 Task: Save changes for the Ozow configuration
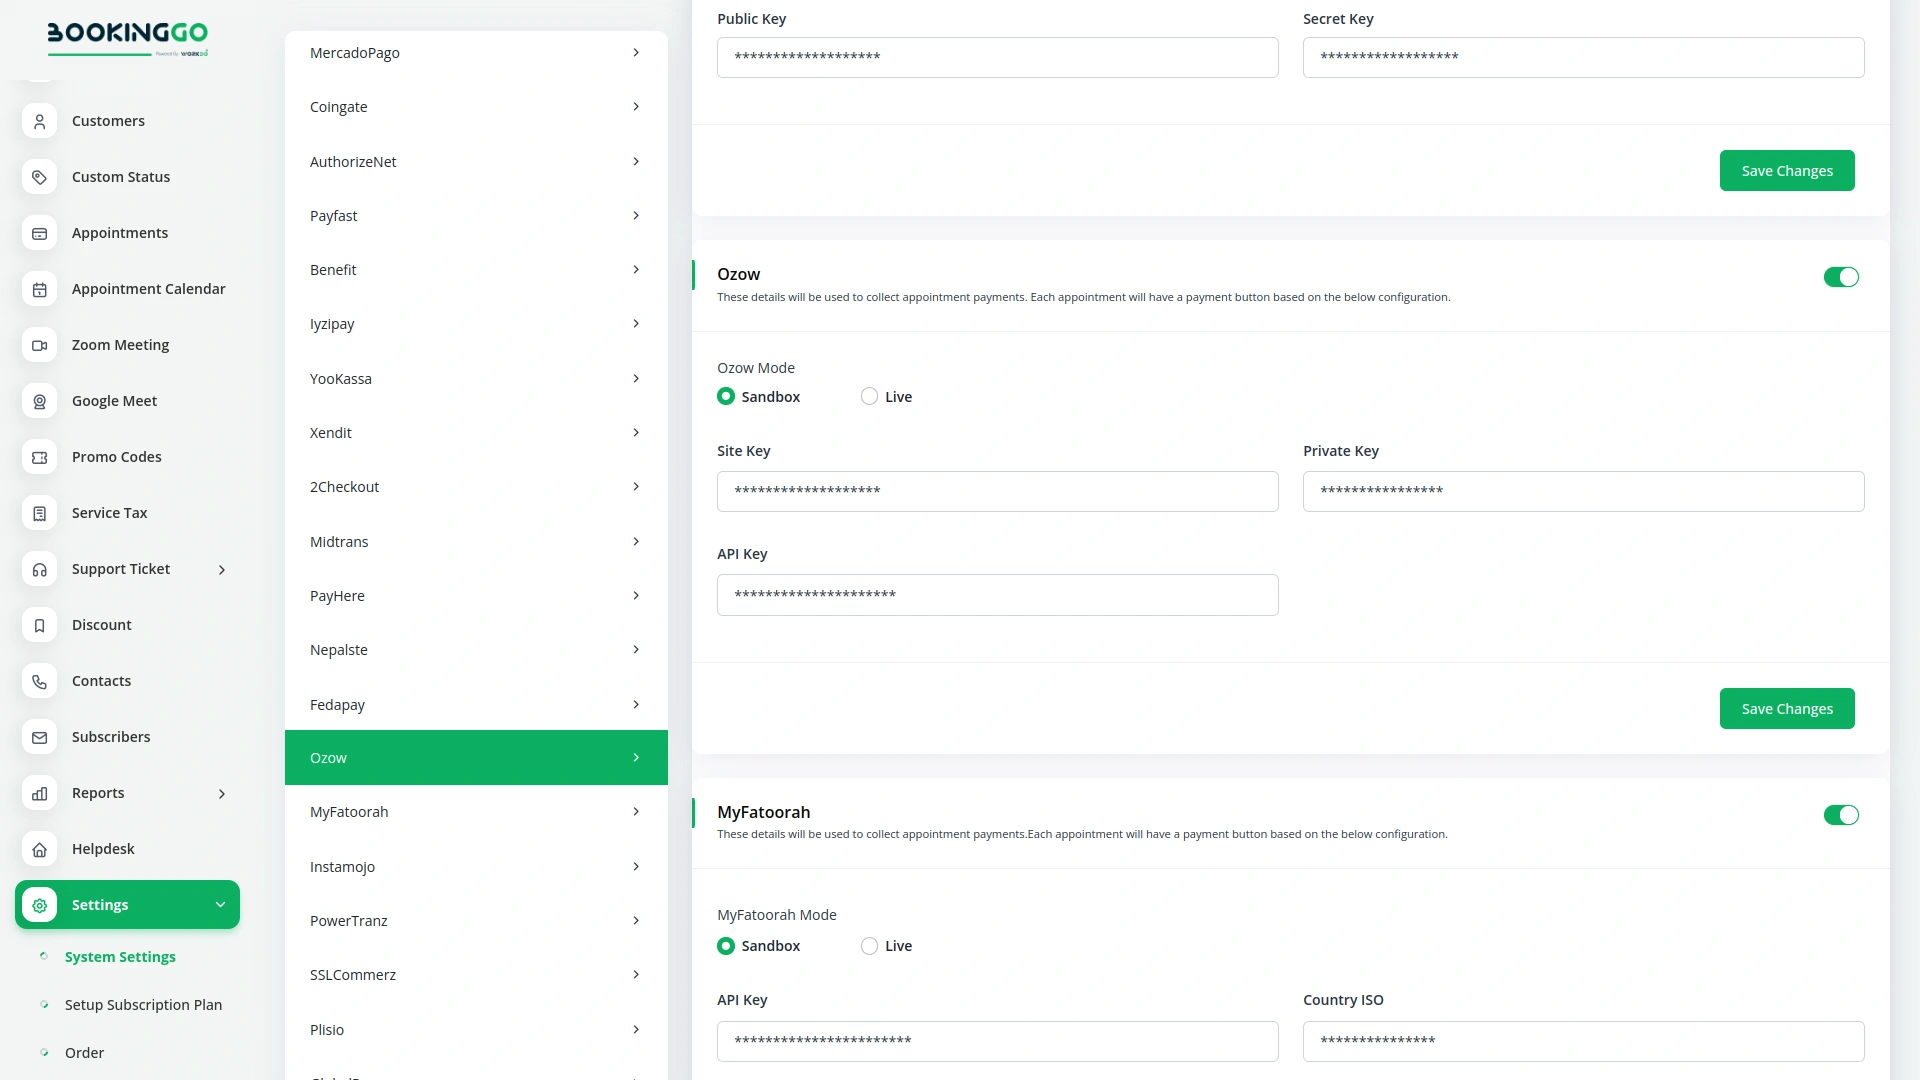click(x=1786, y=708)
